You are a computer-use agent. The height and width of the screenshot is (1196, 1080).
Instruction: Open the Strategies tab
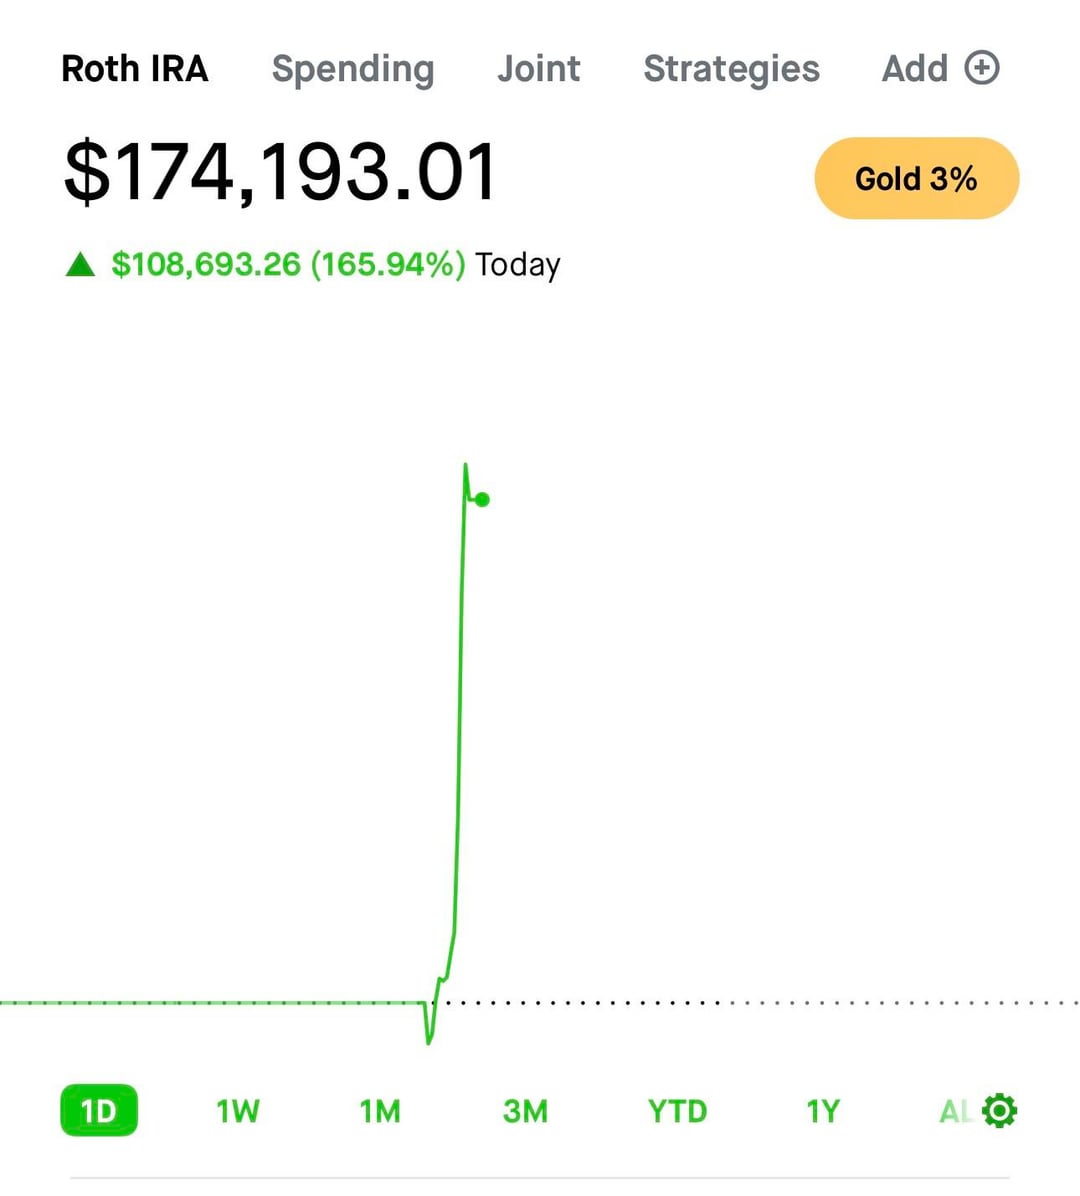(x=731, y=69)
